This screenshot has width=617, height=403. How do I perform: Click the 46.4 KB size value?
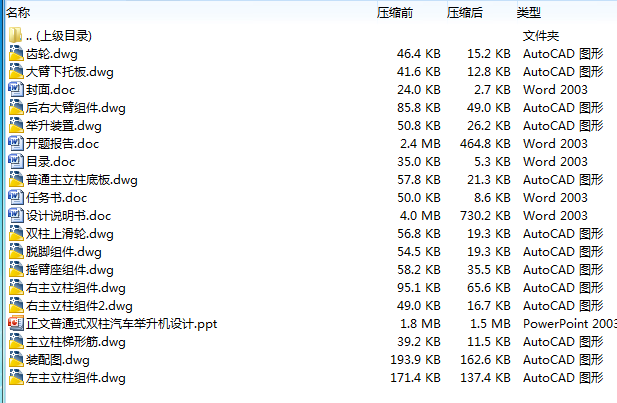click(419, 54)
